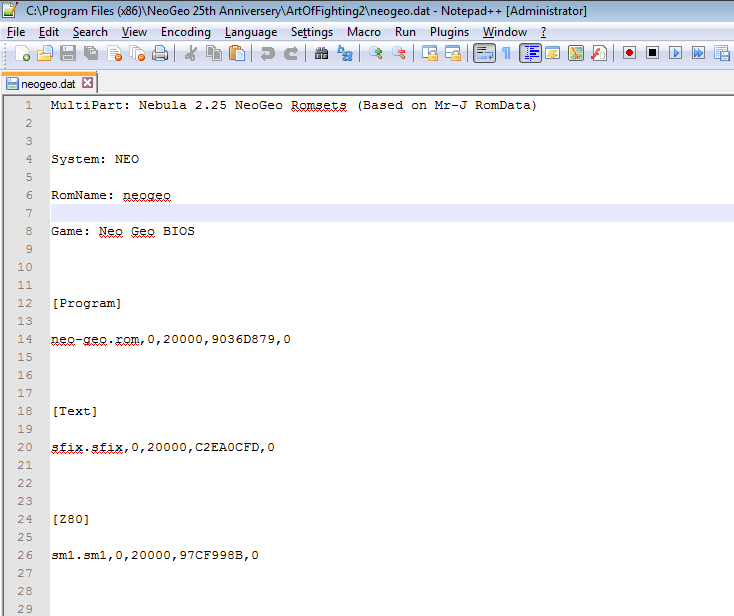Zoom out of the text

point(398,53)
